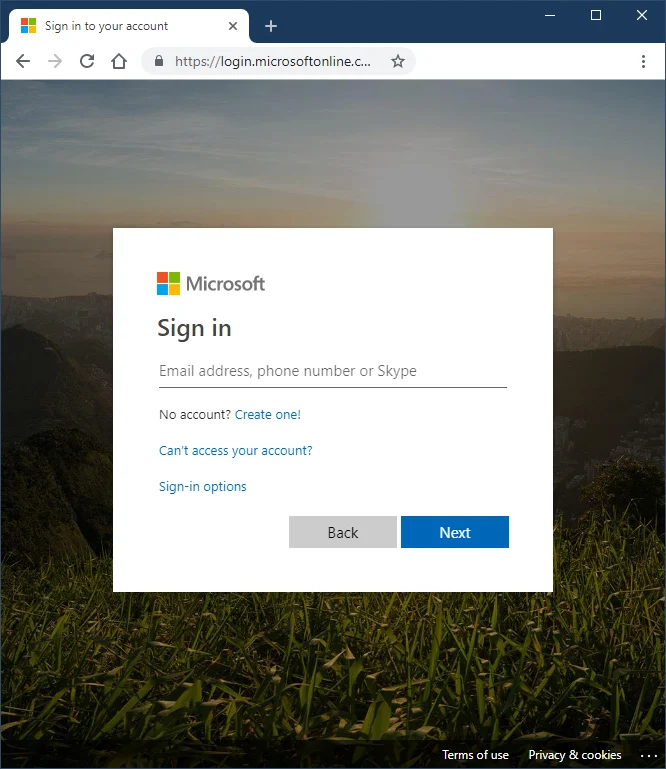This screenshot has width=666, height=769.
Task: Open 'Terms of use' in footer
Action: [x=475, y=755]
